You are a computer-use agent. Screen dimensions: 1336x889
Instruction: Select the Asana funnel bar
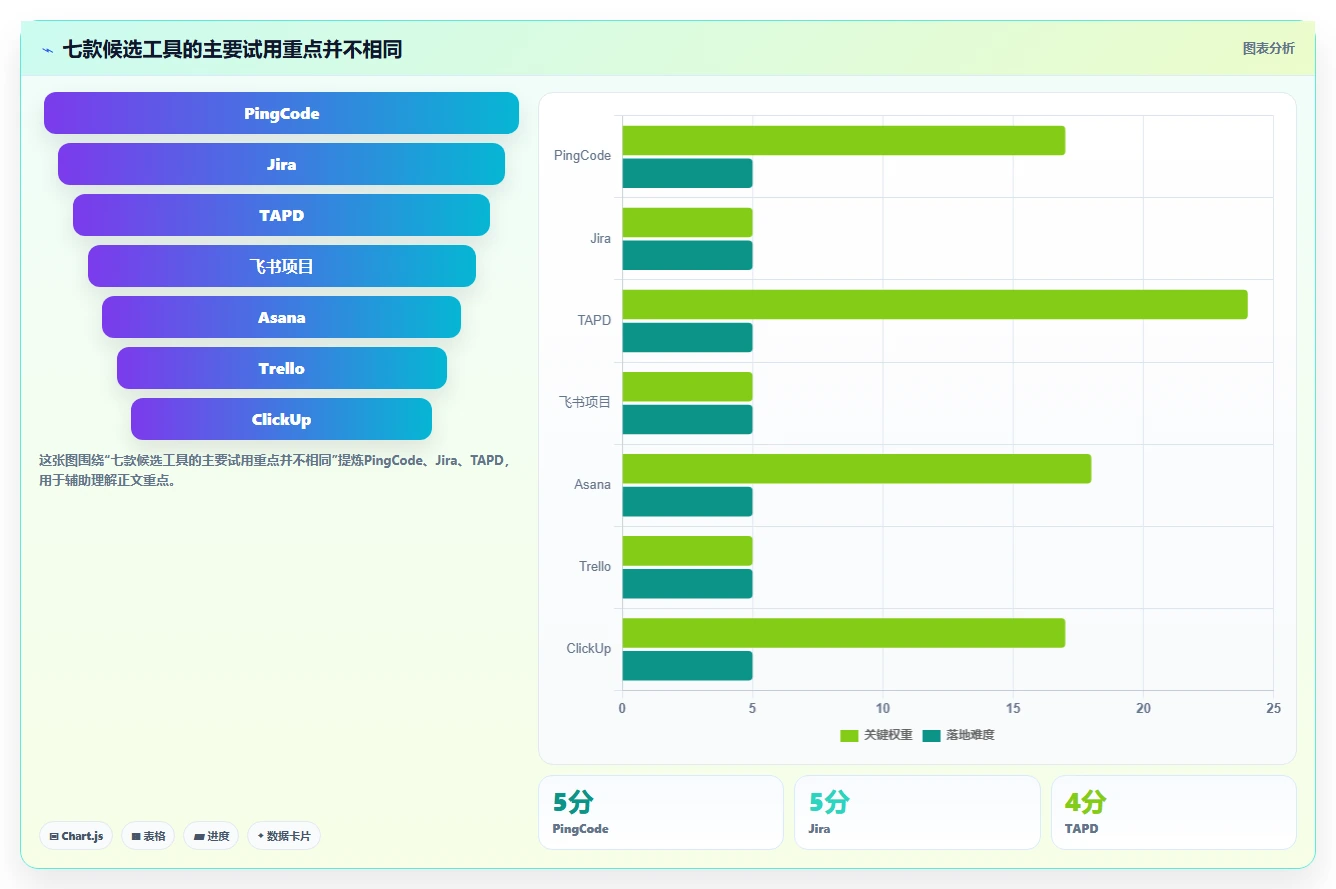click(281, 317)
